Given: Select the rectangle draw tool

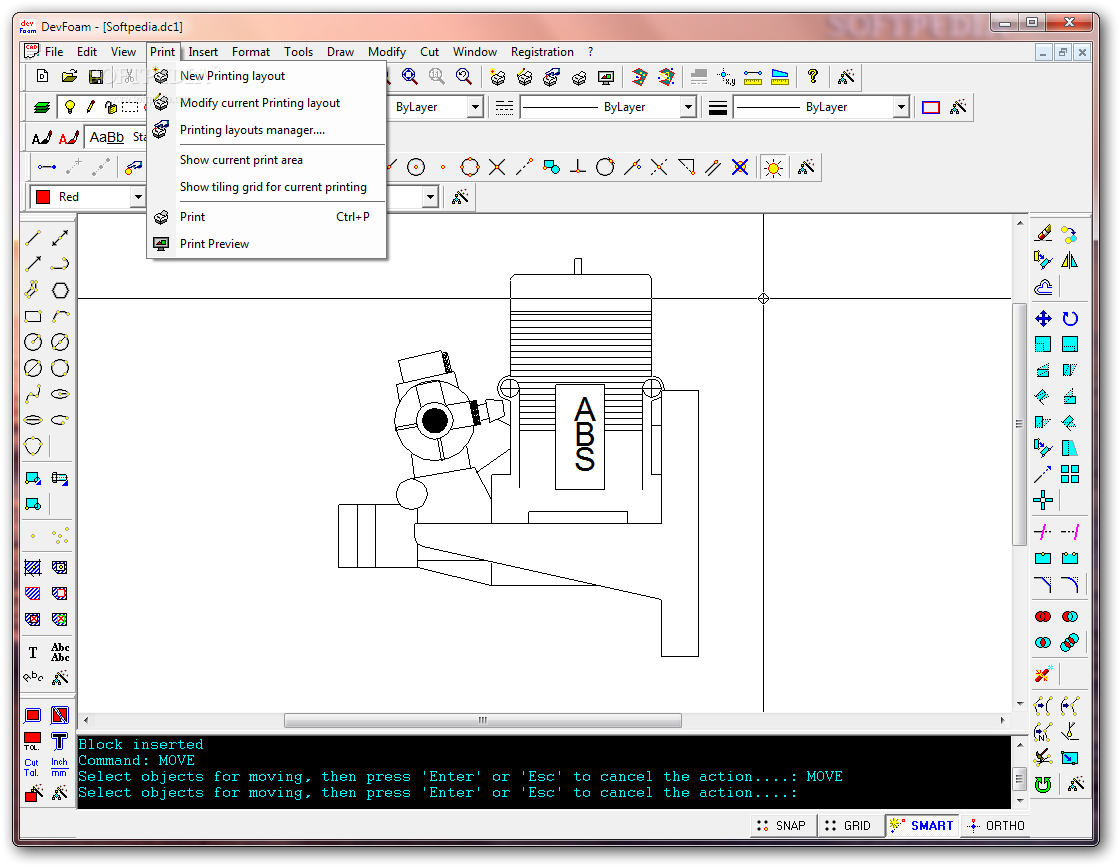Looking at the screenshot, I should [33, 316].
